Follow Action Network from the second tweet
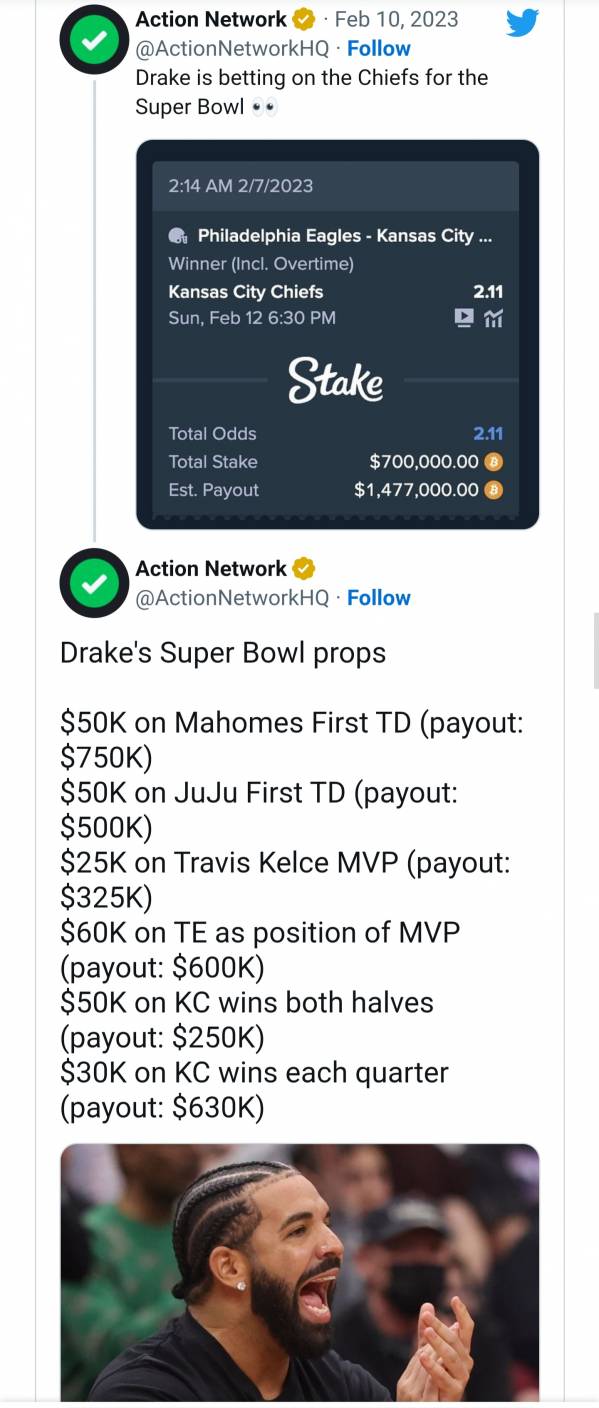Screen dimensions: 599x1408 coord(379,598)
